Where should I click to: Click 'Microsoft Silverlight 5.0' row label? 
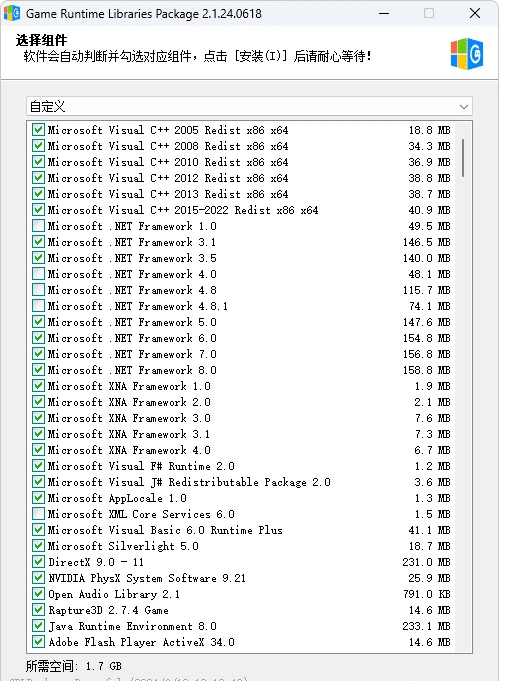pyautogui.click(x=123, y=546)
